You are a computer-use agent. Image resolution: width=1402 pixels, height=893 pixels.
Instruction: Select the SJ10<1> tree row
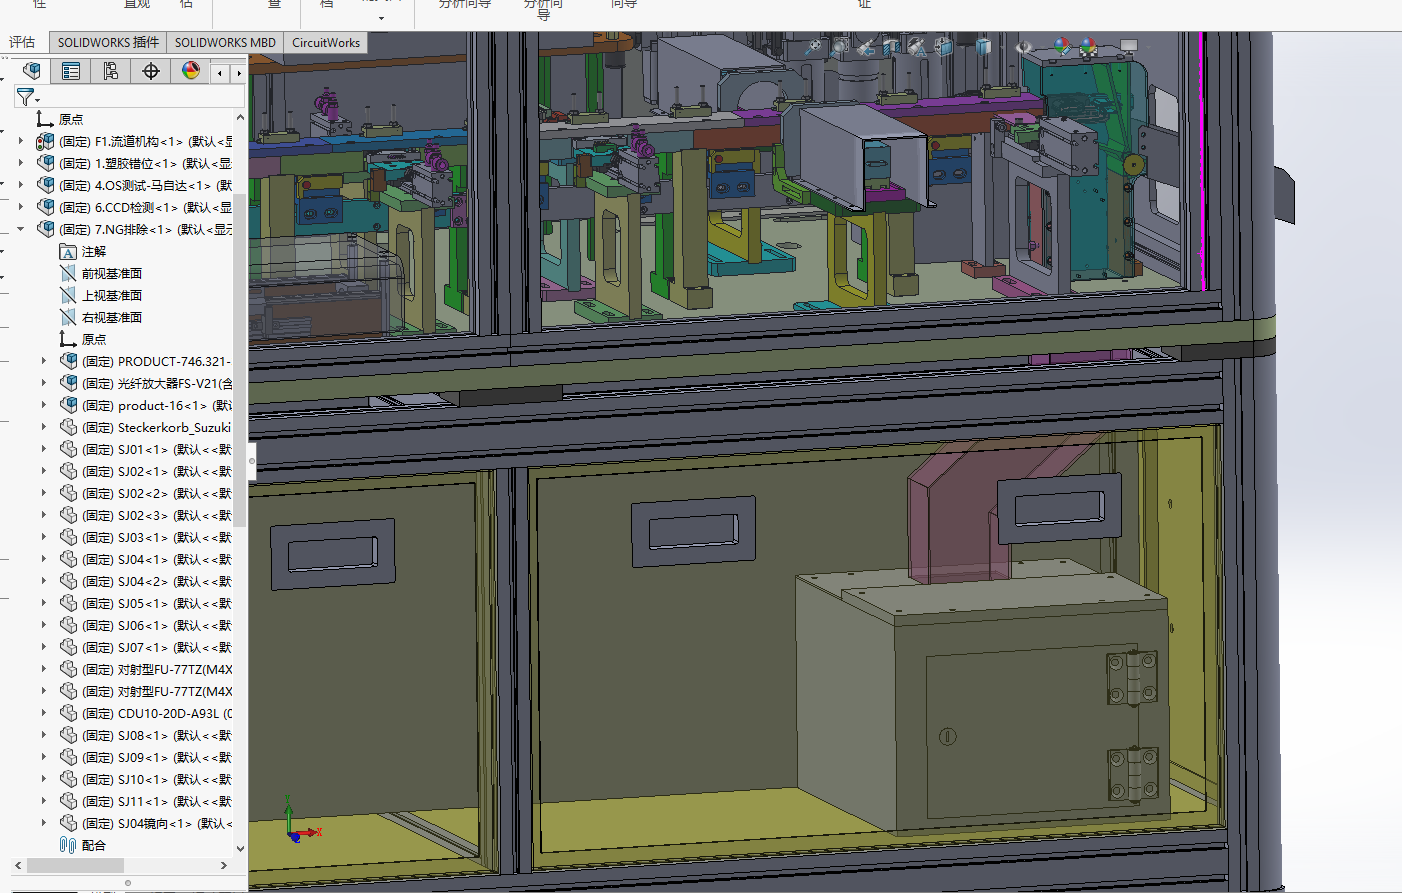pyautogui.click(x=146, y=779)
